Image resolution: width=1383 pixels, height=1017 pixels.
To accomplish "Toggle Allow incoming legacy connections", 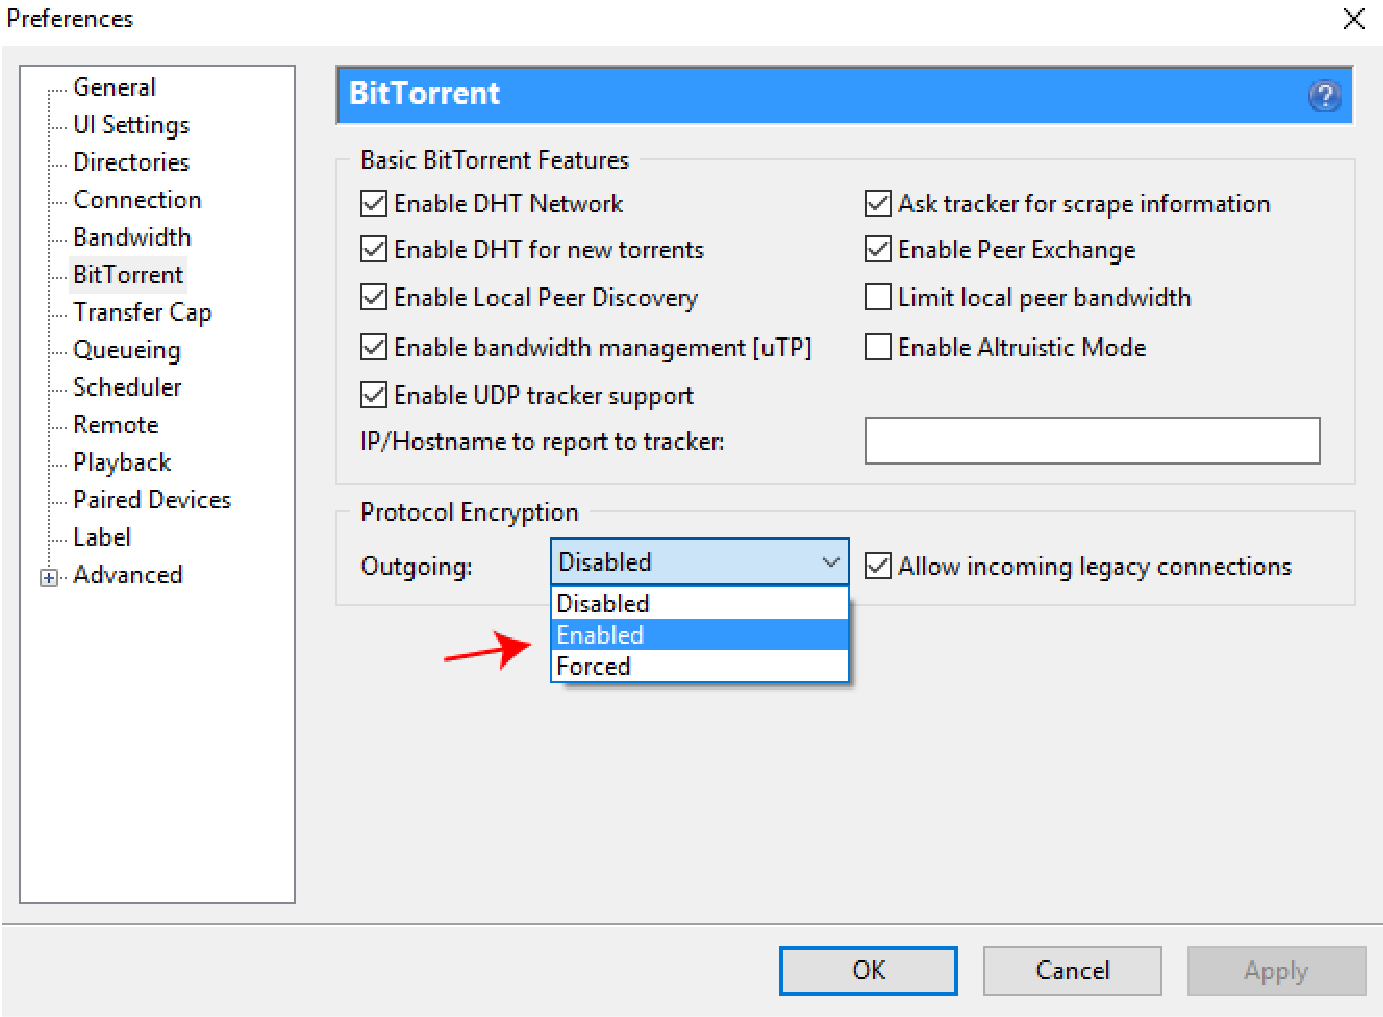I will click(878, 566).
